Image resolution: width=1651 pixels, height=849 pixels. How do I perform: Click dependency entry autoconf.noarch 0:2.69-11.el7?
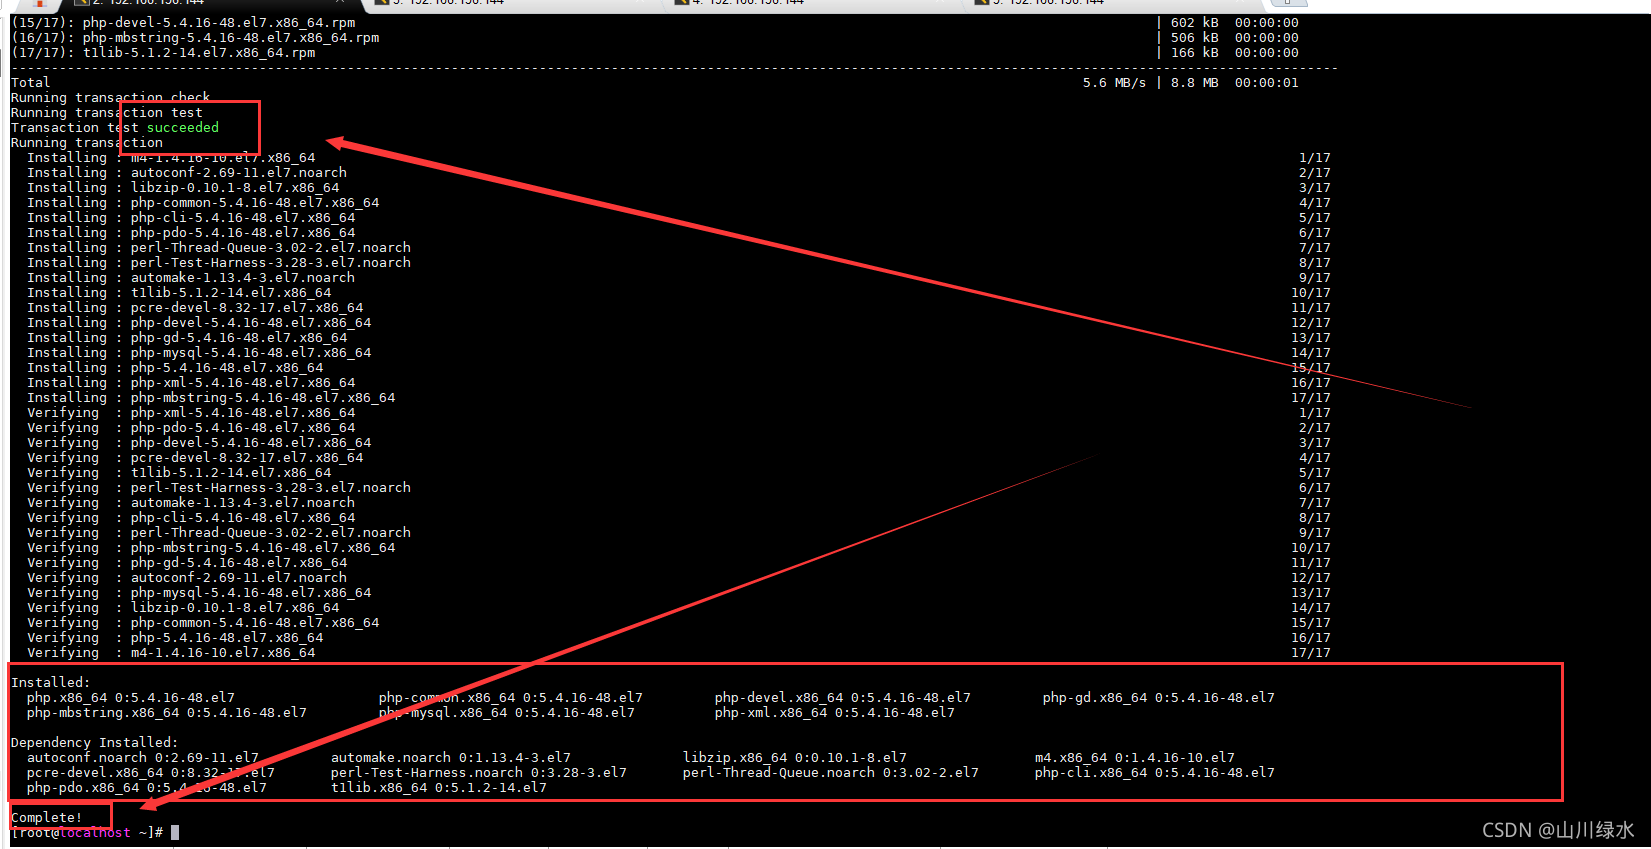(143, 757)
